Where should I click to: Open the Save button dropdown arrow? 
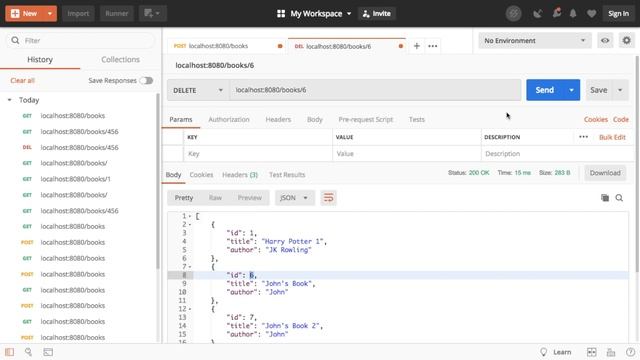tap(620, 90)
